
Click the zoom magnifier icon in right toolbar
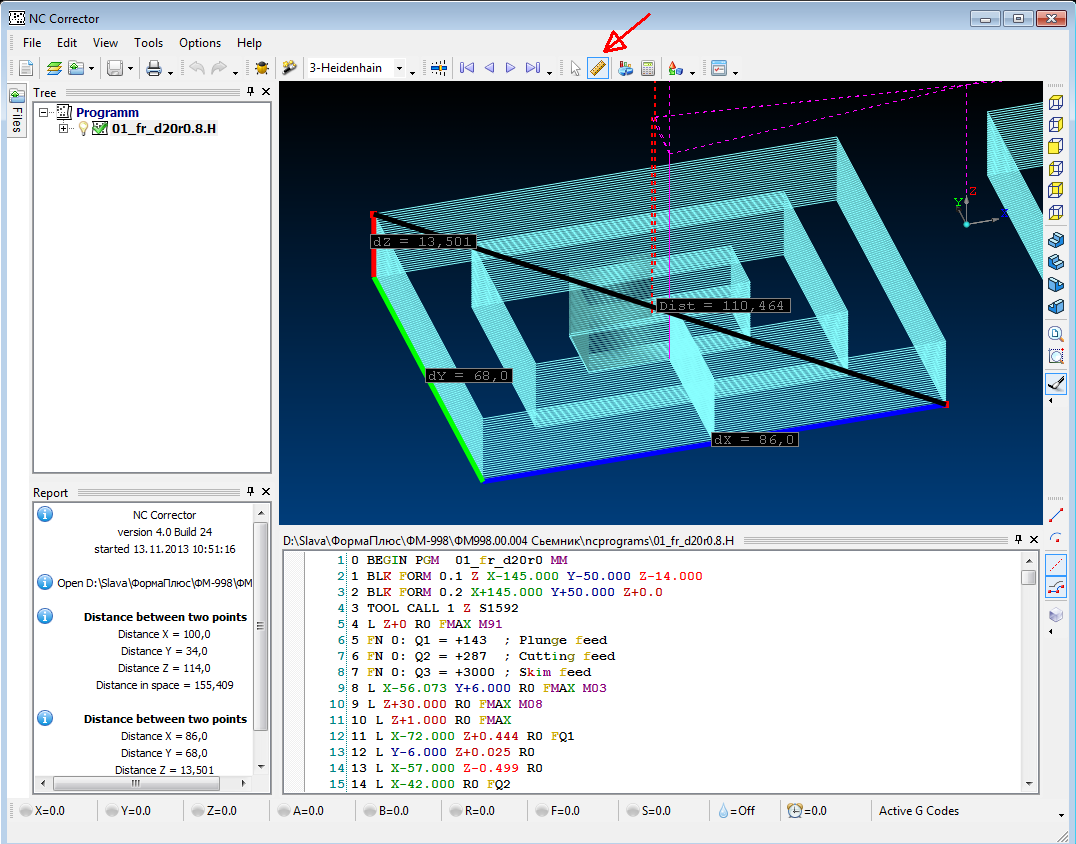point(1055,334)
